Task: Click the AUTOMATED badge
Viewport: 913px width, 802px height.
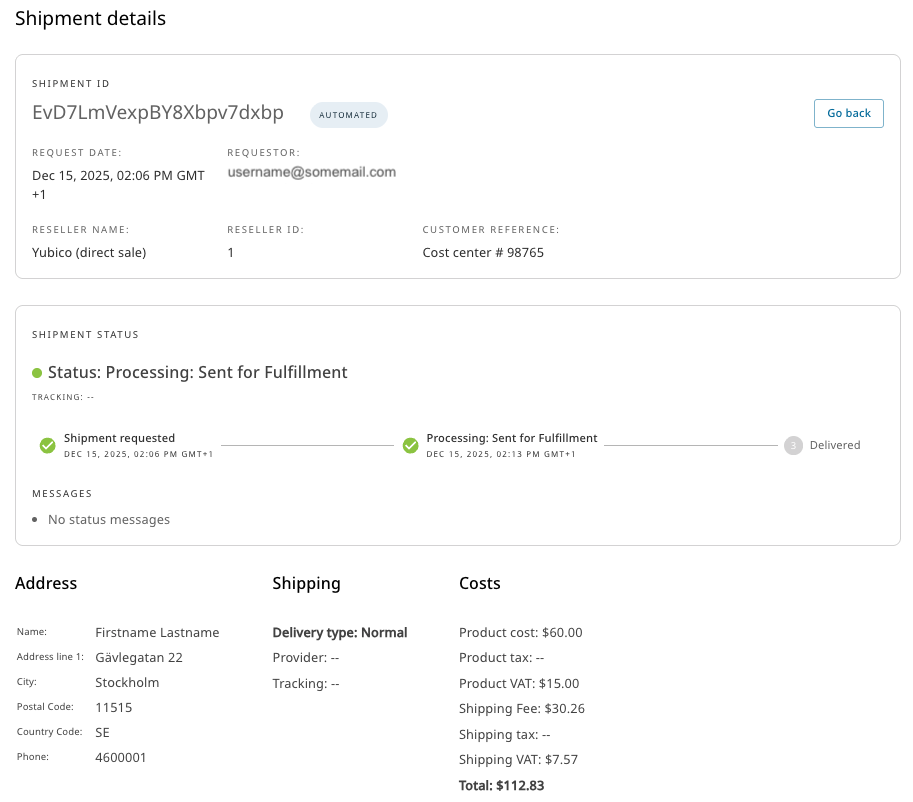Action: point(348,115)
